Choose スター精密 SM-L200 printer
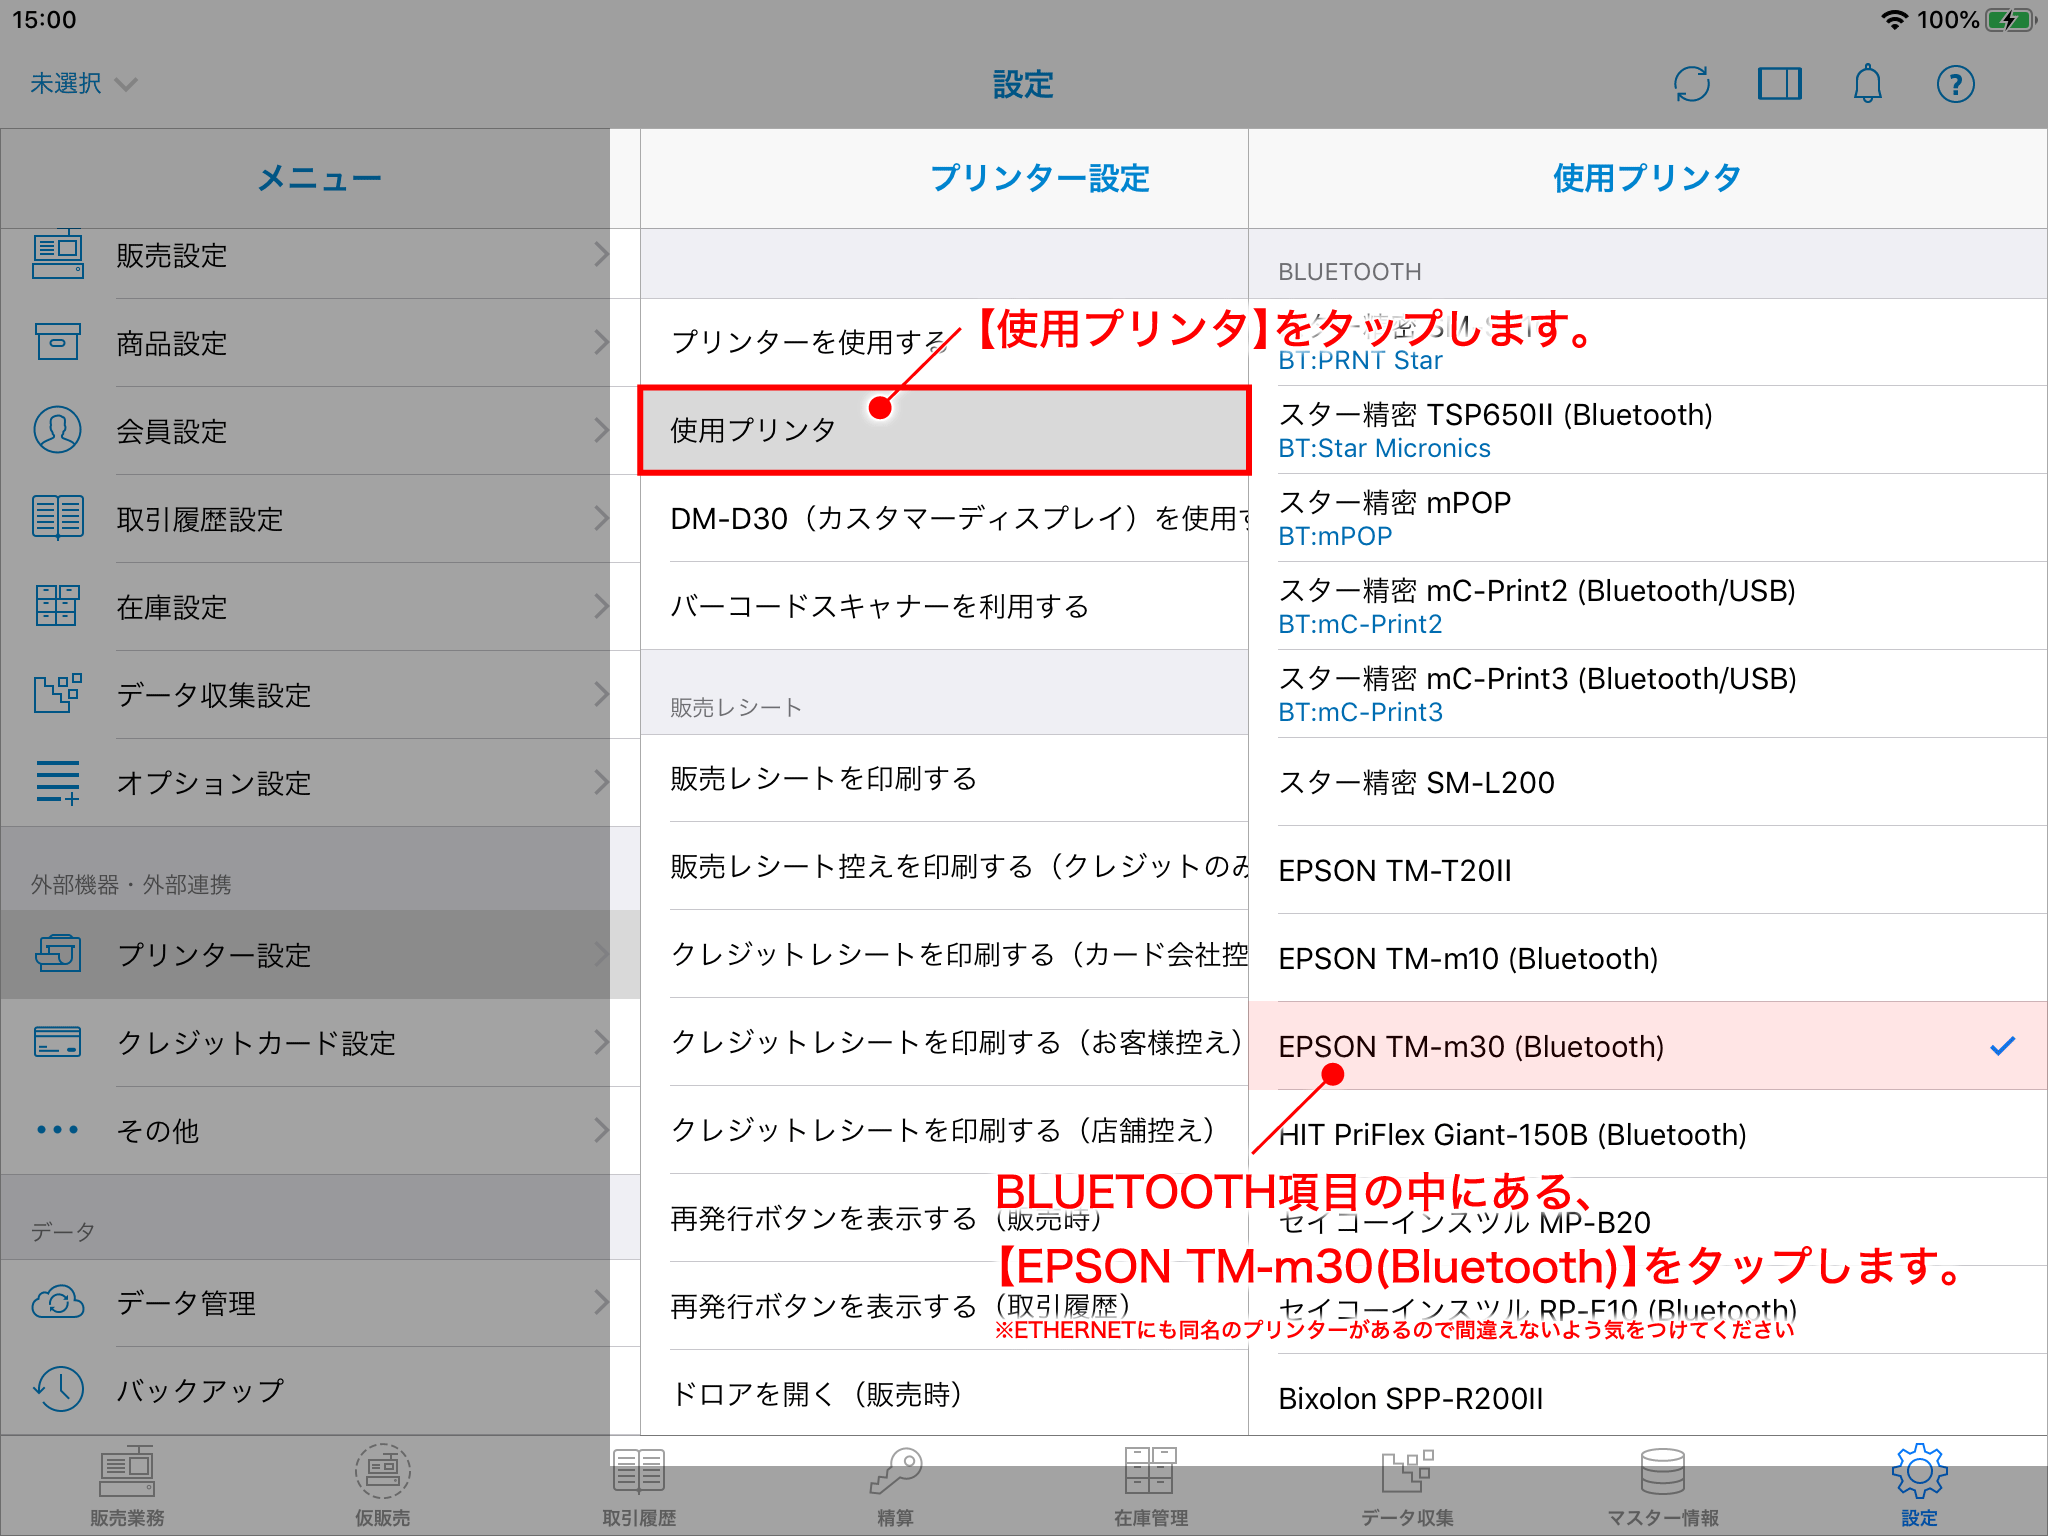2048x1536 pixels. click(x=1648, y=782)
